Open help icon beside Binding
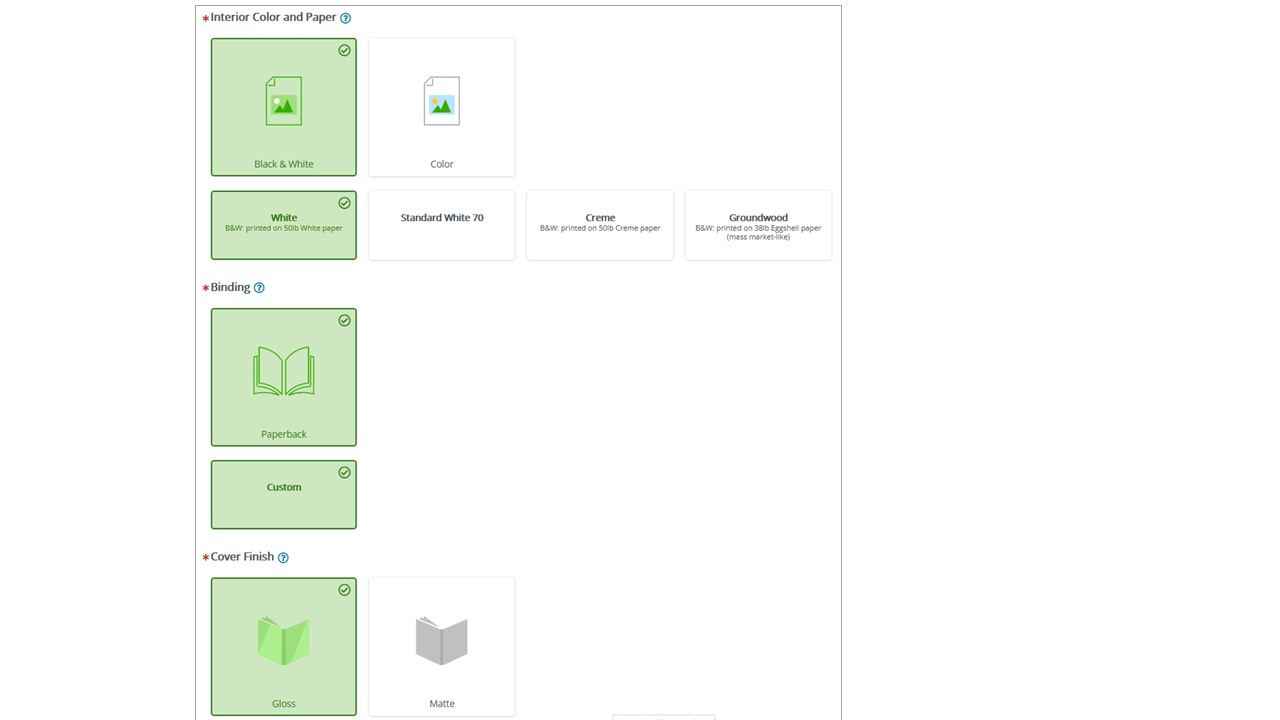Viewport: 1280px width, 720px height. [x=259, y=288]
